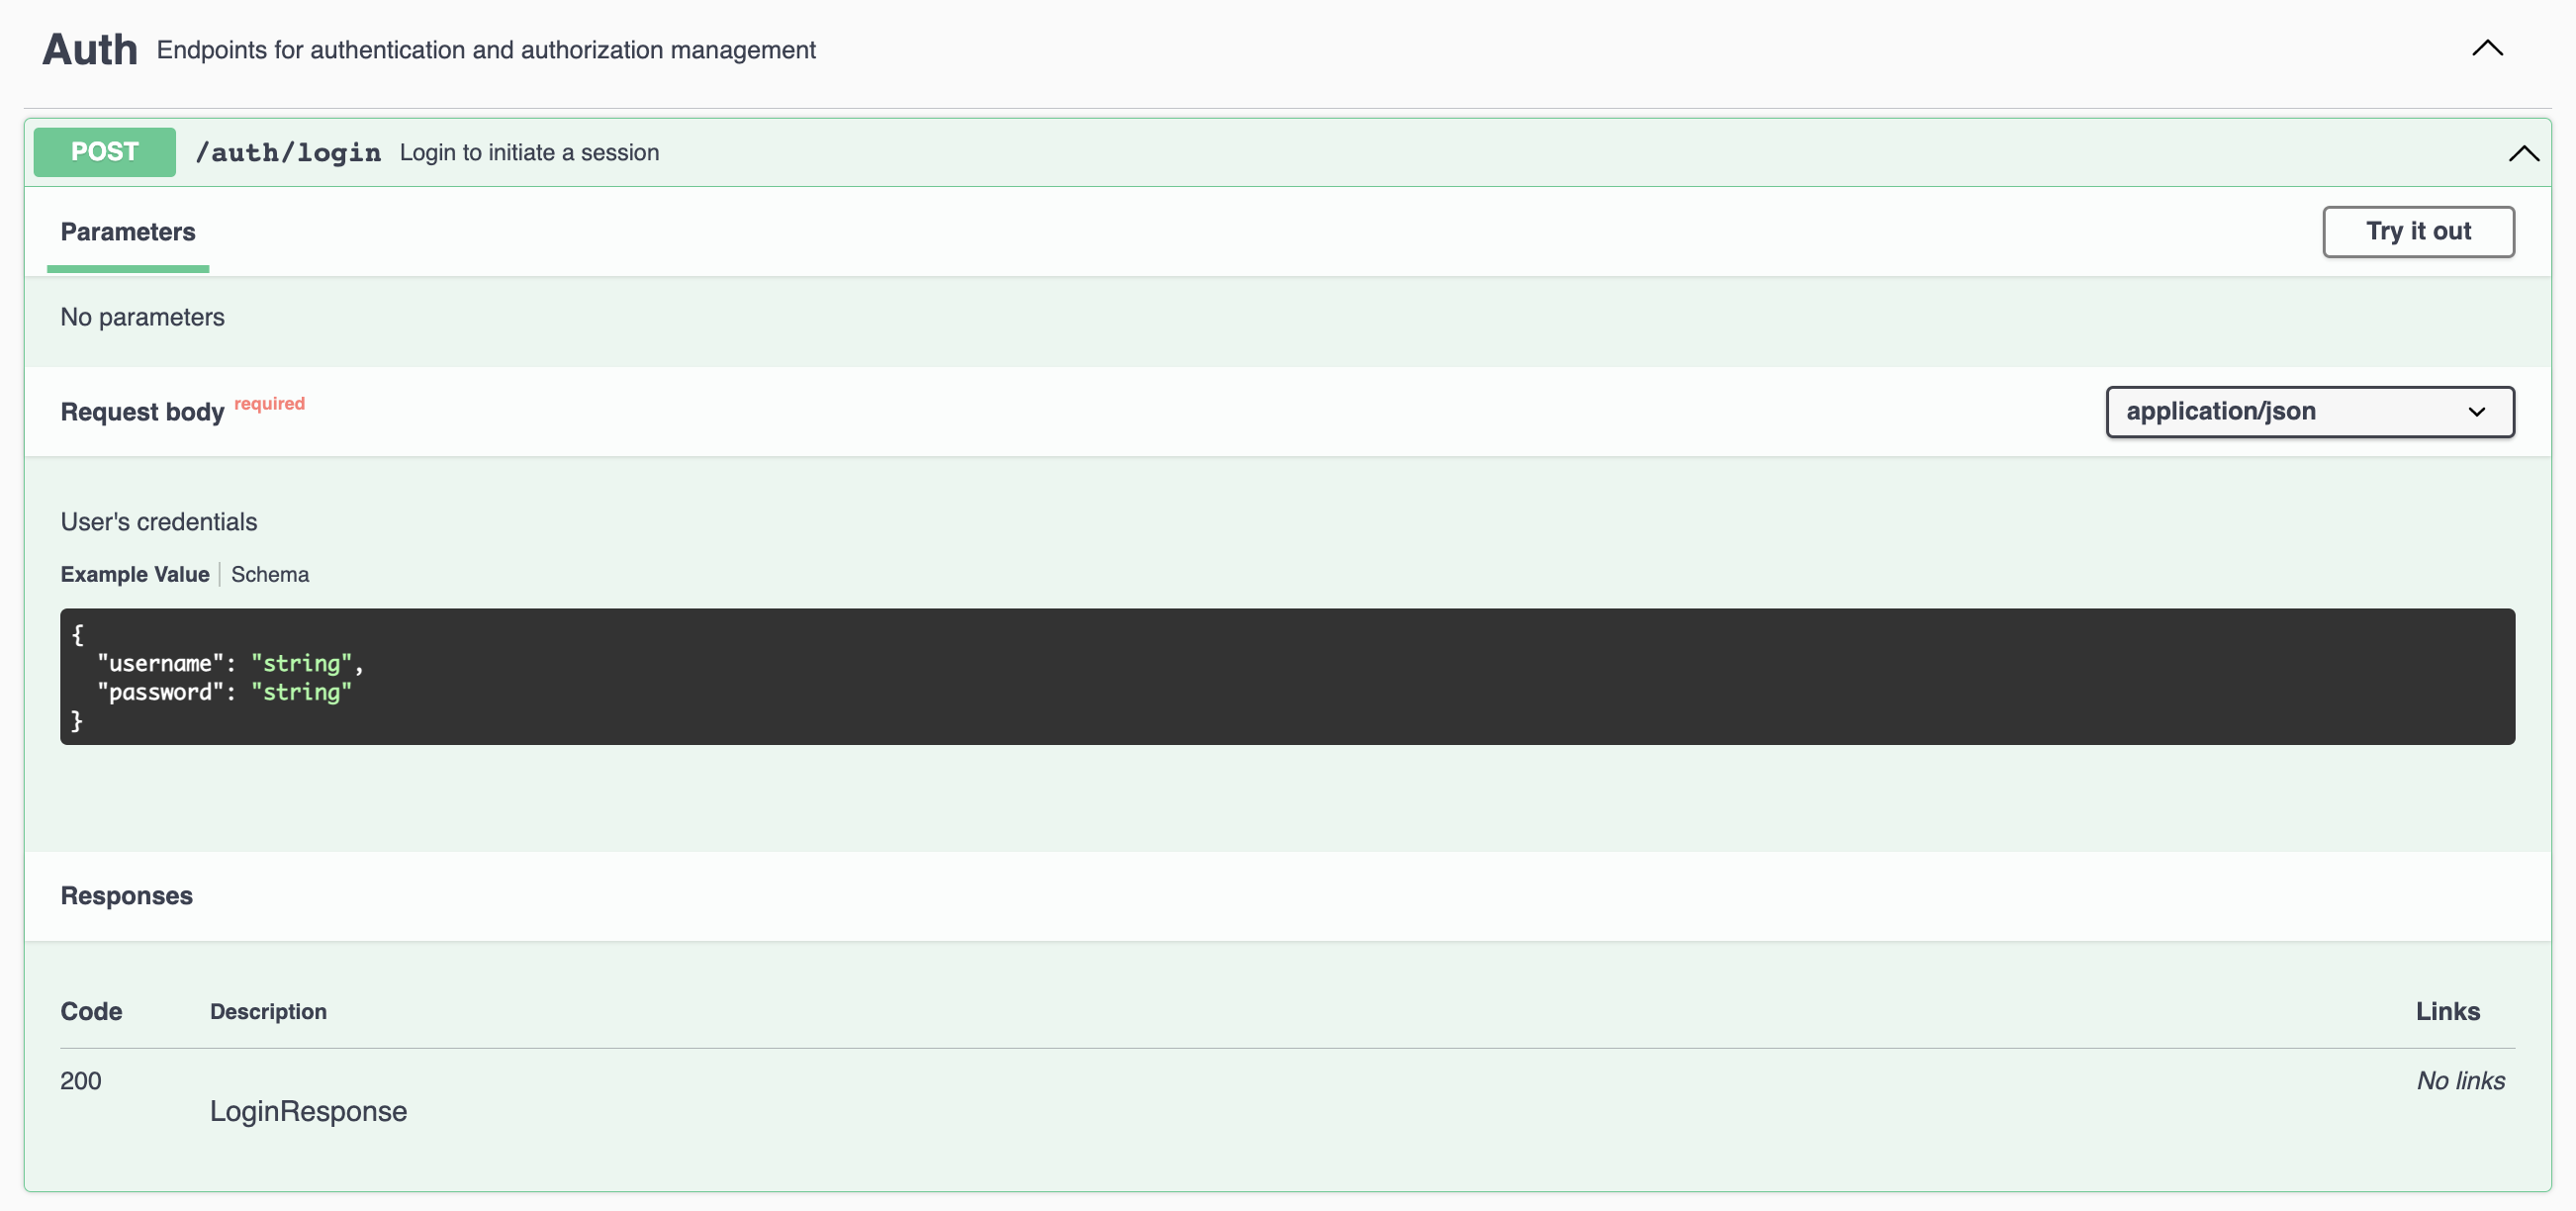Select application/json in the media type selector
This screenshot has width=2576, height=1211.
click(2308, 411)
